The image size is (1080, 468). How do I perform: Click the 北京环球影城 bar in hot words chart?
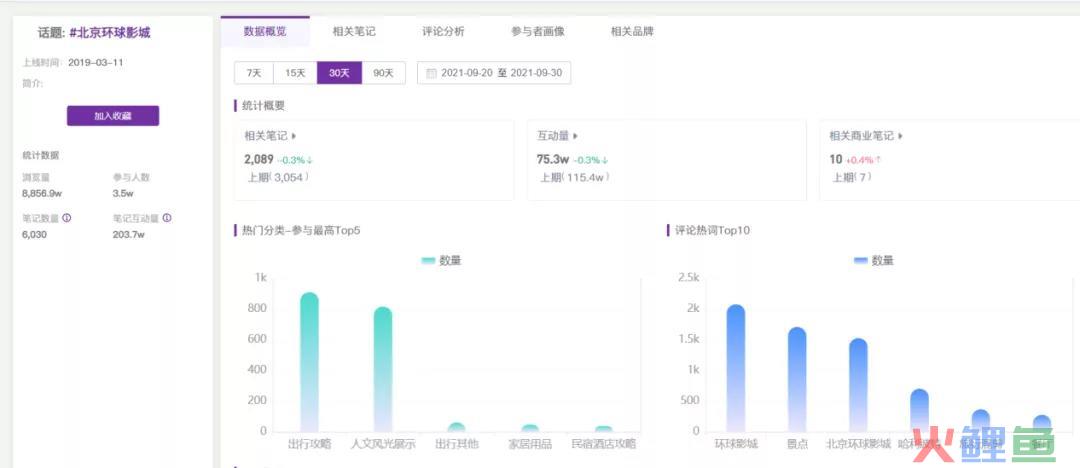[858, 385]
